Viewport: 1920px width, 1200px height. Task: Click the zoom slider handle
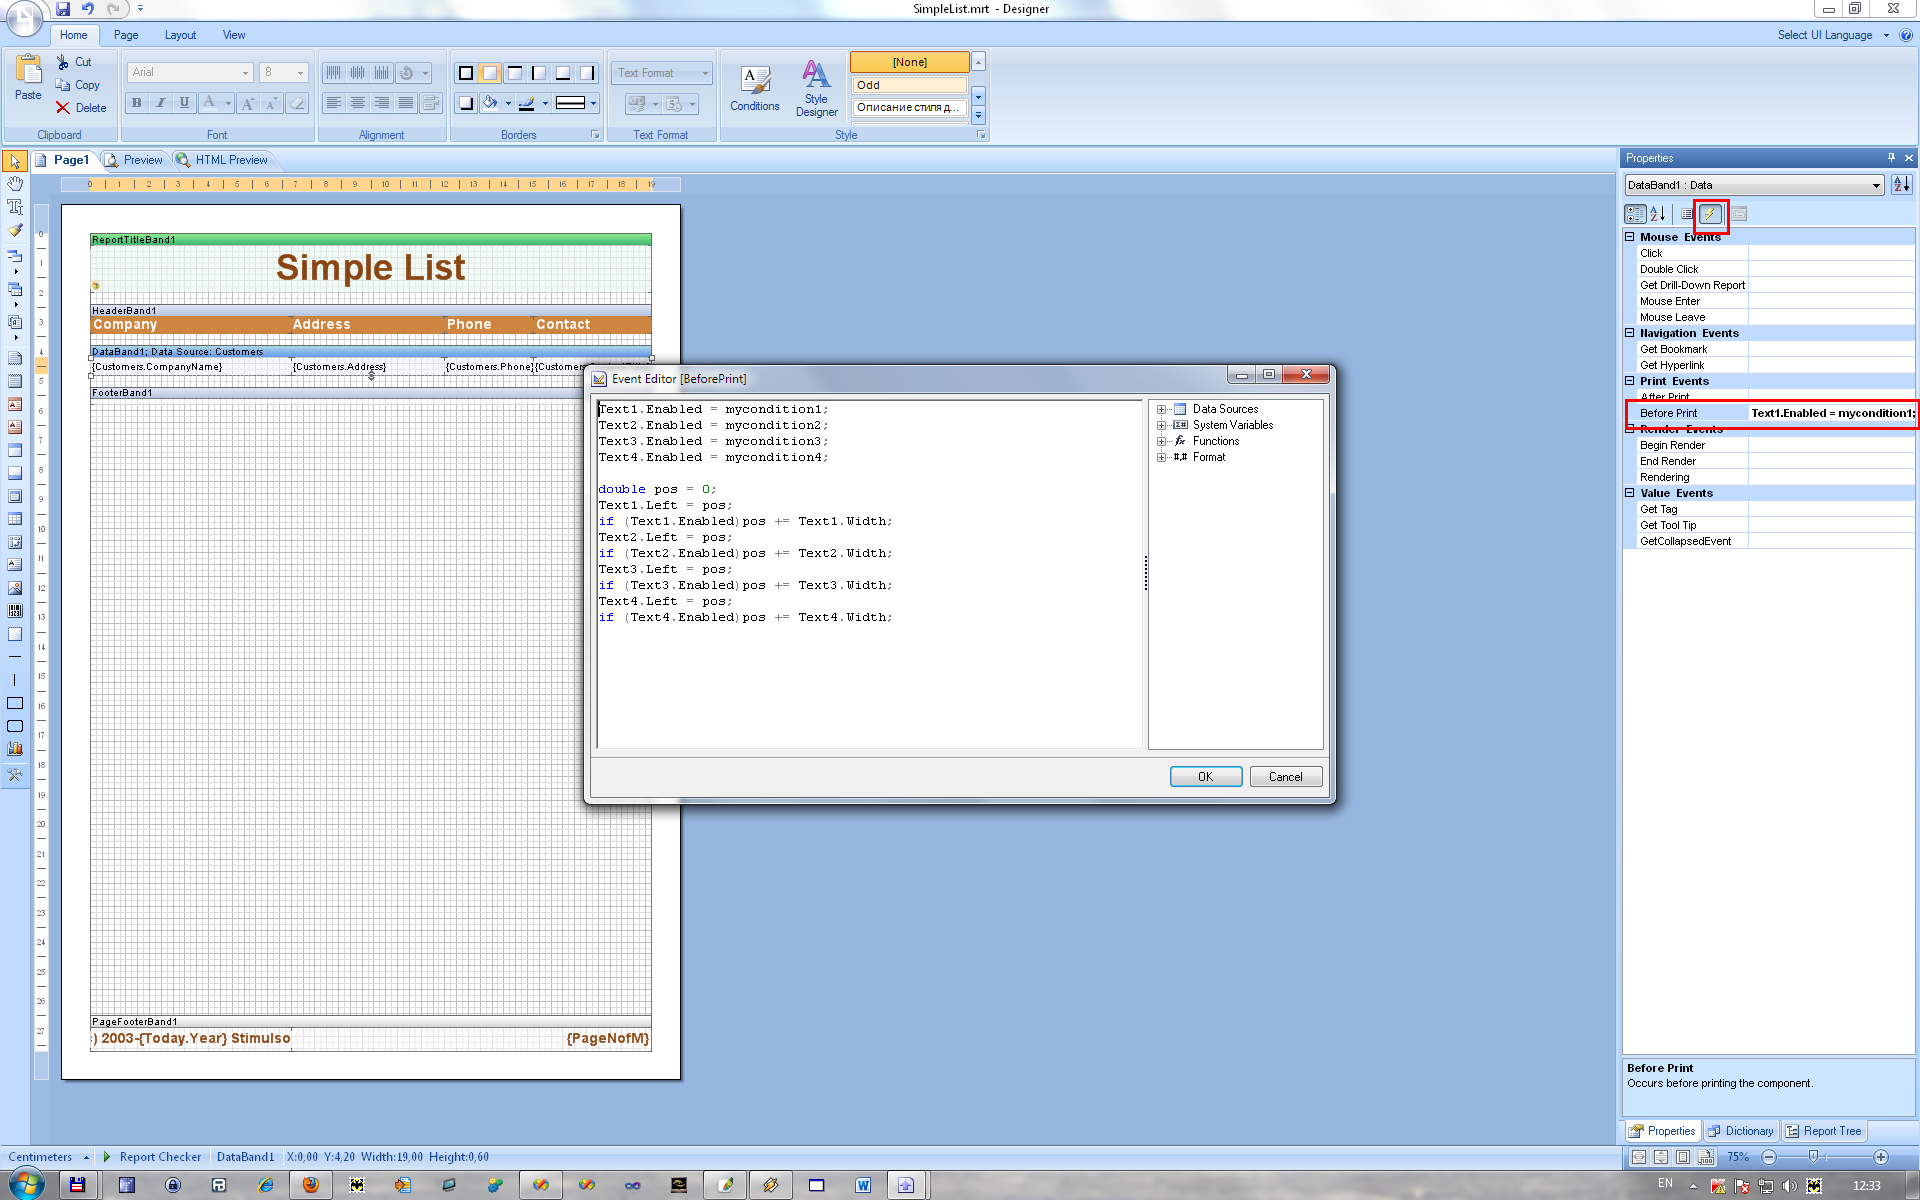click(x=1813, y=1157)
